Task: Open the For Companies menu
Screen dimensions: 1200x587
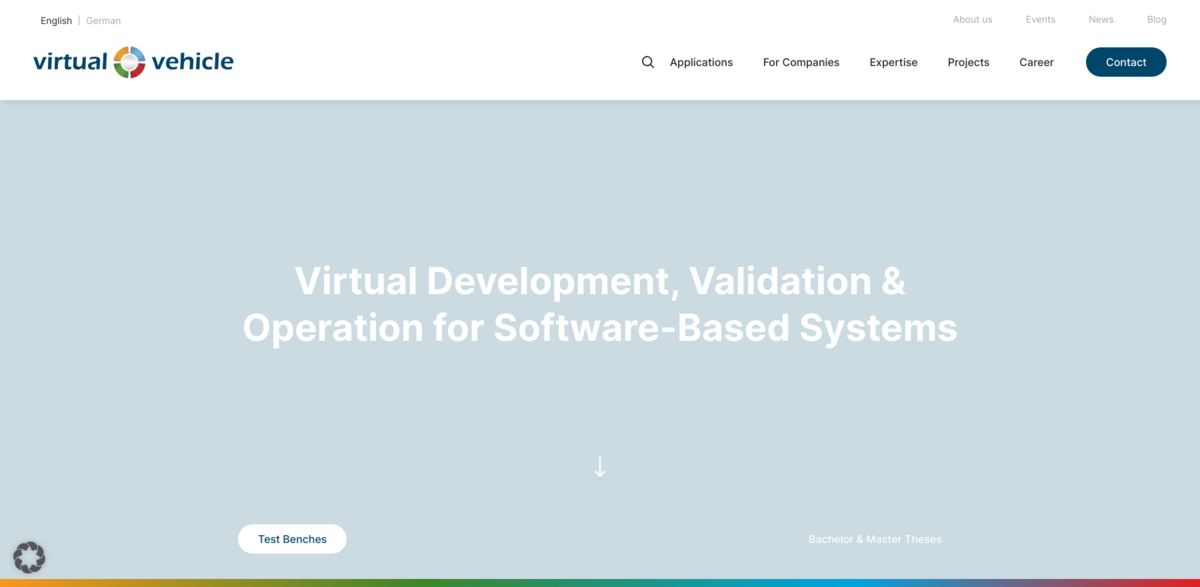Action: (x=800, y=62)
